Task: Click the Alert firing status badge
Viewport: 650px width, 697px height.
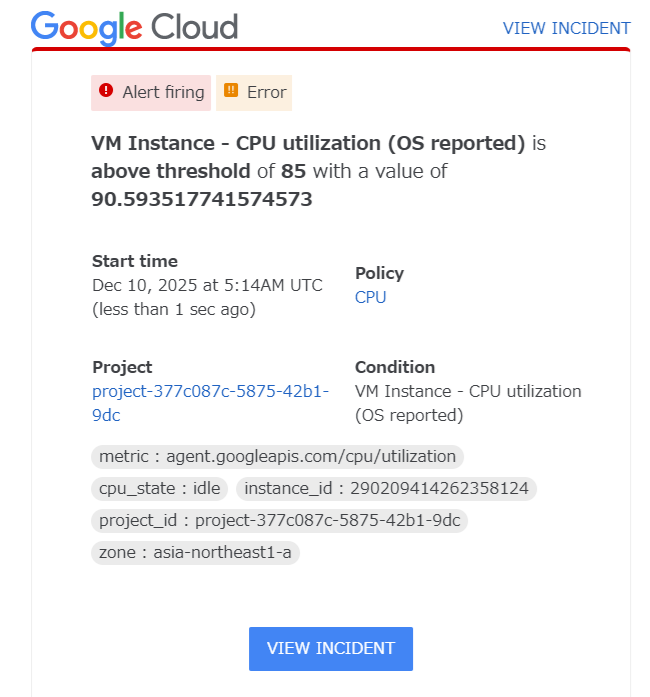Action: [151, 93]
